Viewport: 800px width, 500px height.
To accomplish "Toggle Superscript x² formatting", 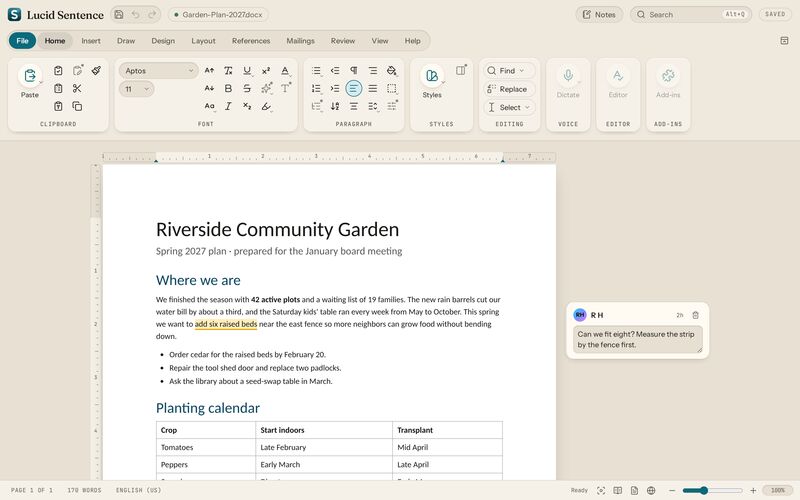I will pyautogui.click(x=266, y=70).
